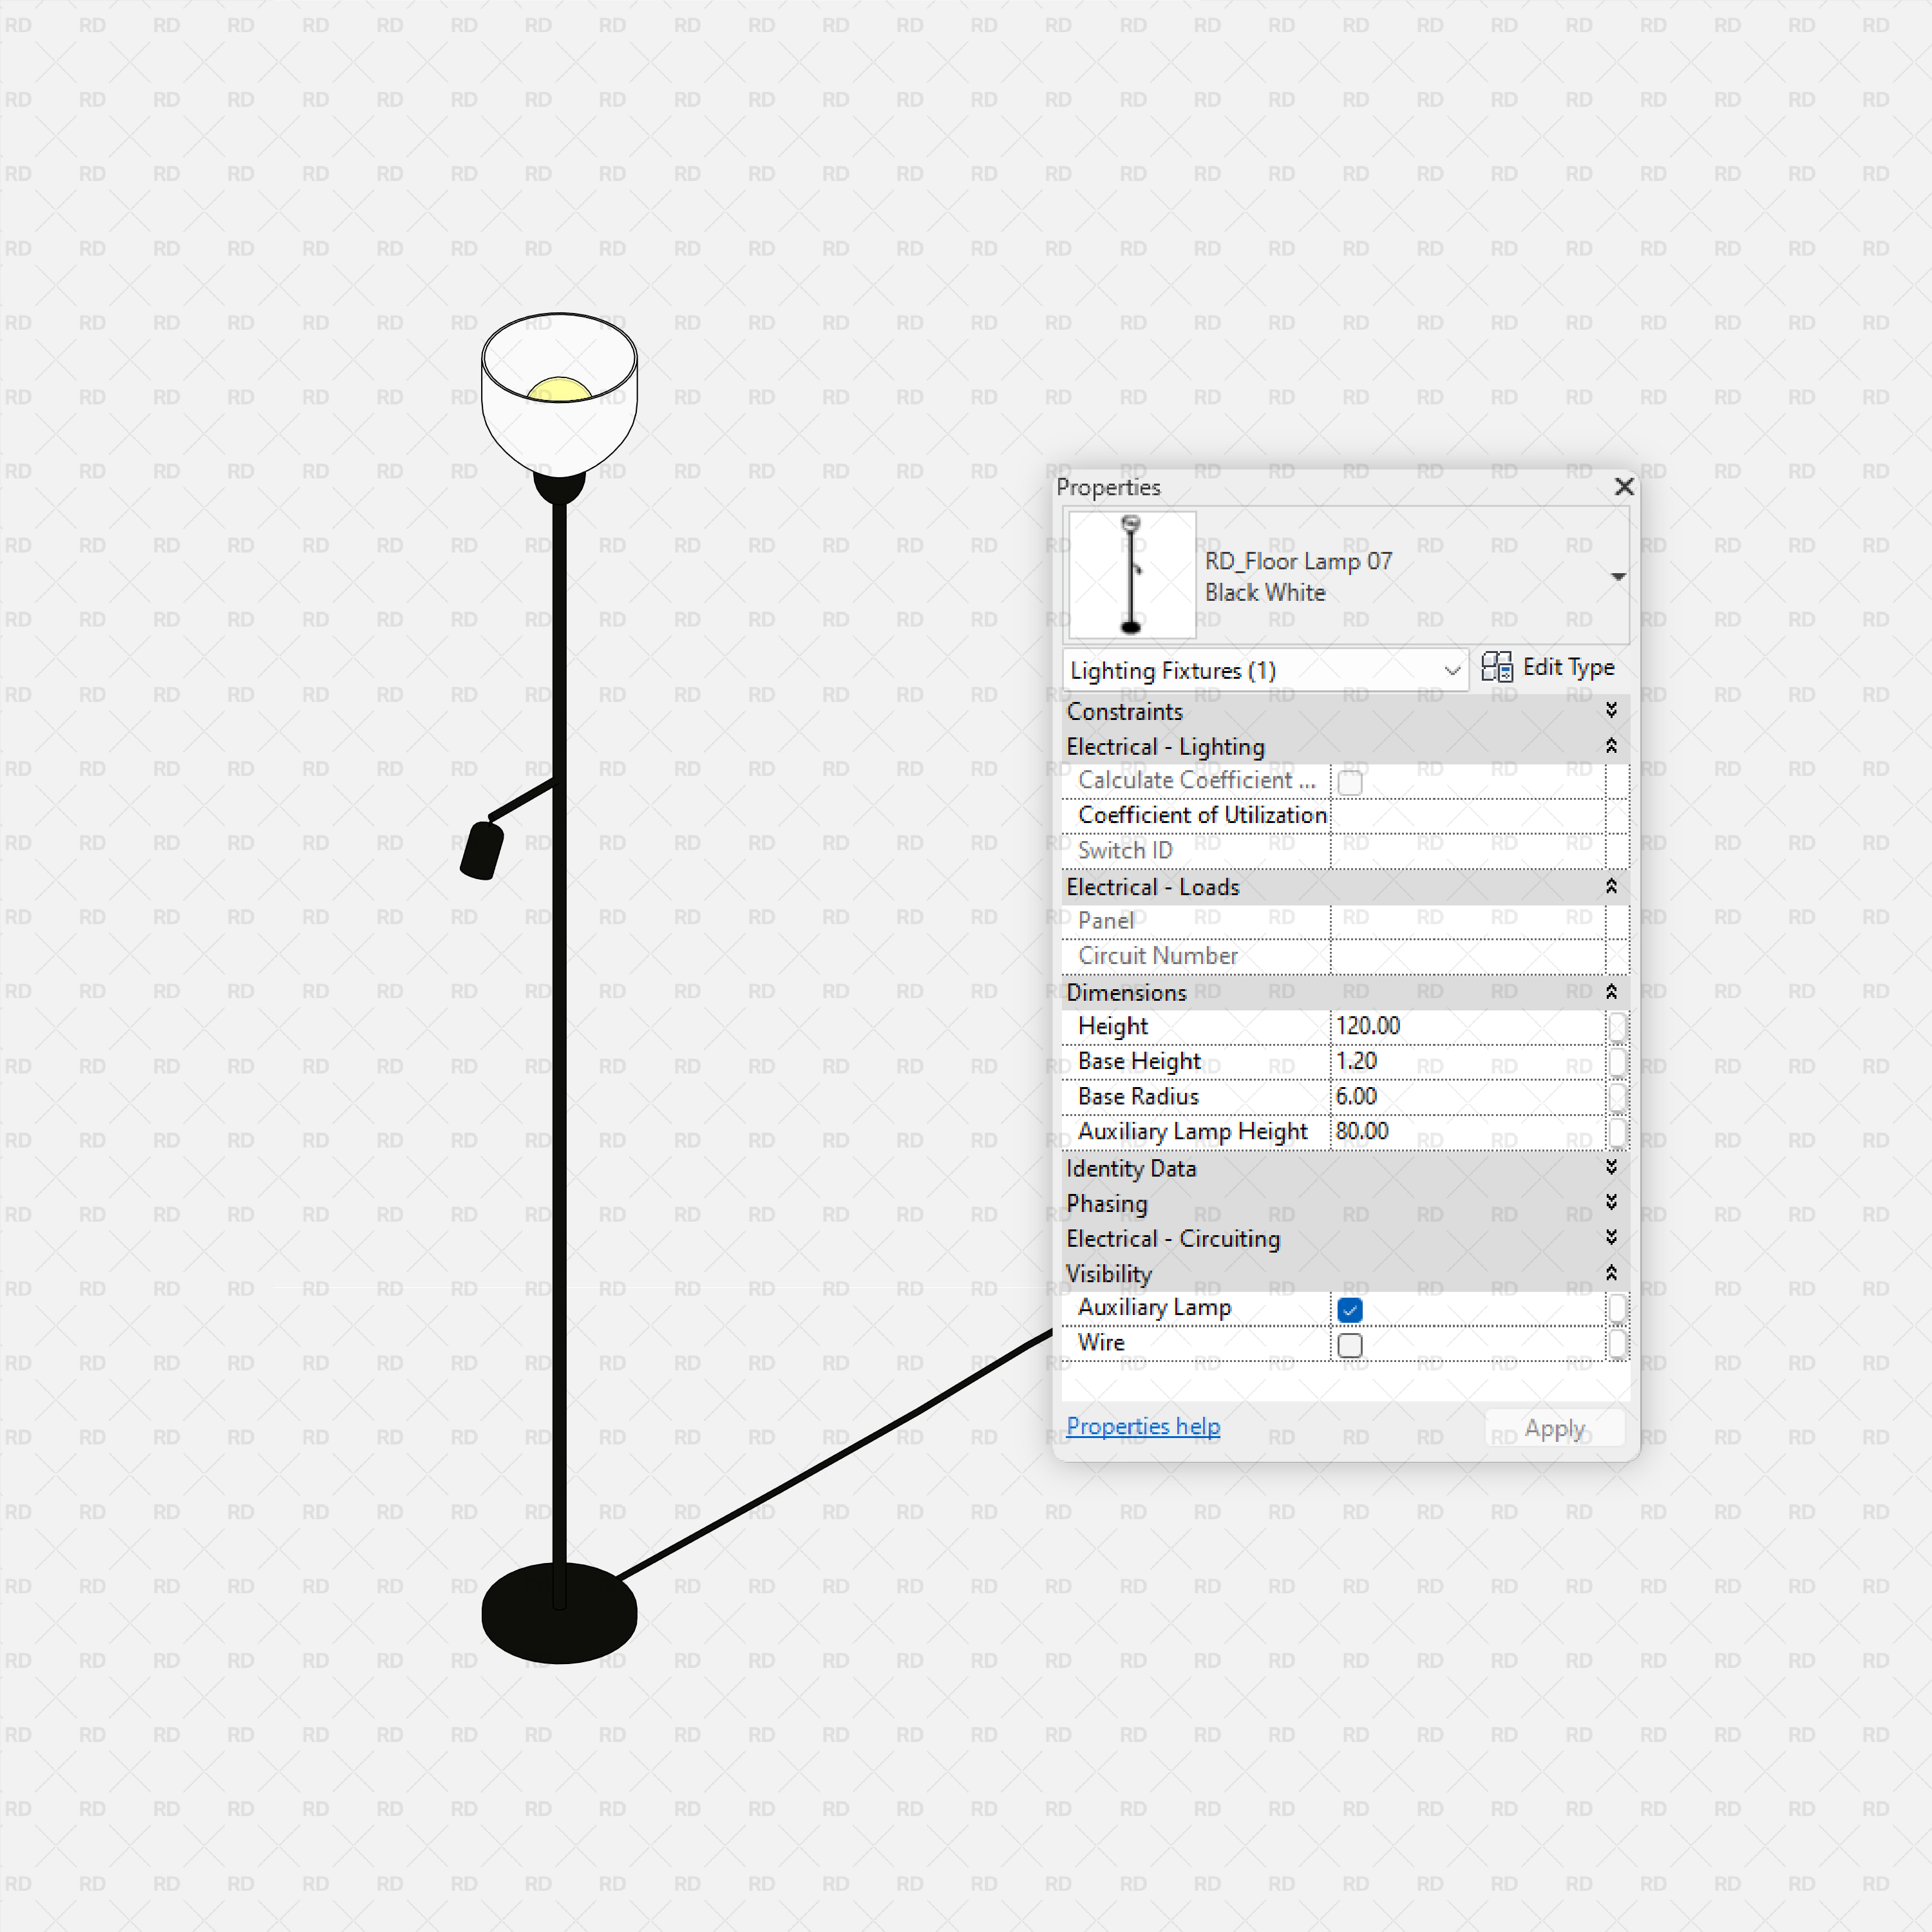This screenshot has width=1932, height=1932.
Task: Expand the Constraints section
Action: tap(1611, 711)
